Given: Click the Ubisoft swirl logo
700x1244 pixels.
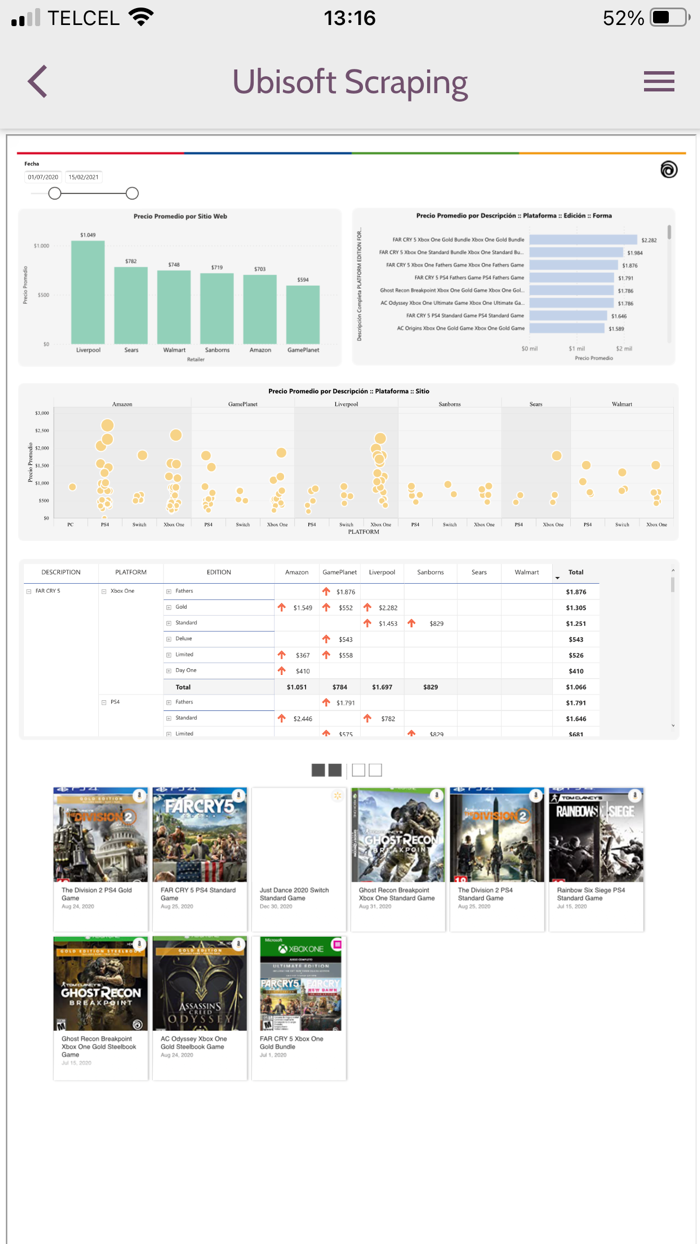Looking at the screenshot, I should (668, 170).
